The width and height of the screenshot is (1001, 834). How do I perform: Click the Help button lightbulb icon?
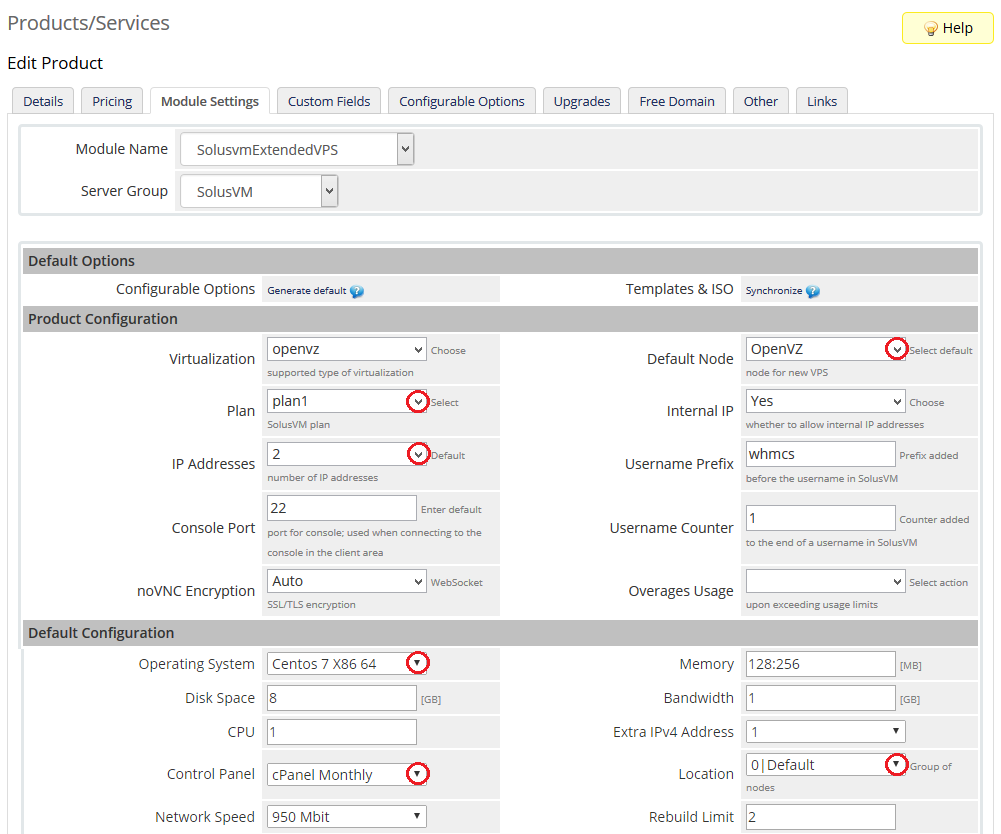(931, 29)
